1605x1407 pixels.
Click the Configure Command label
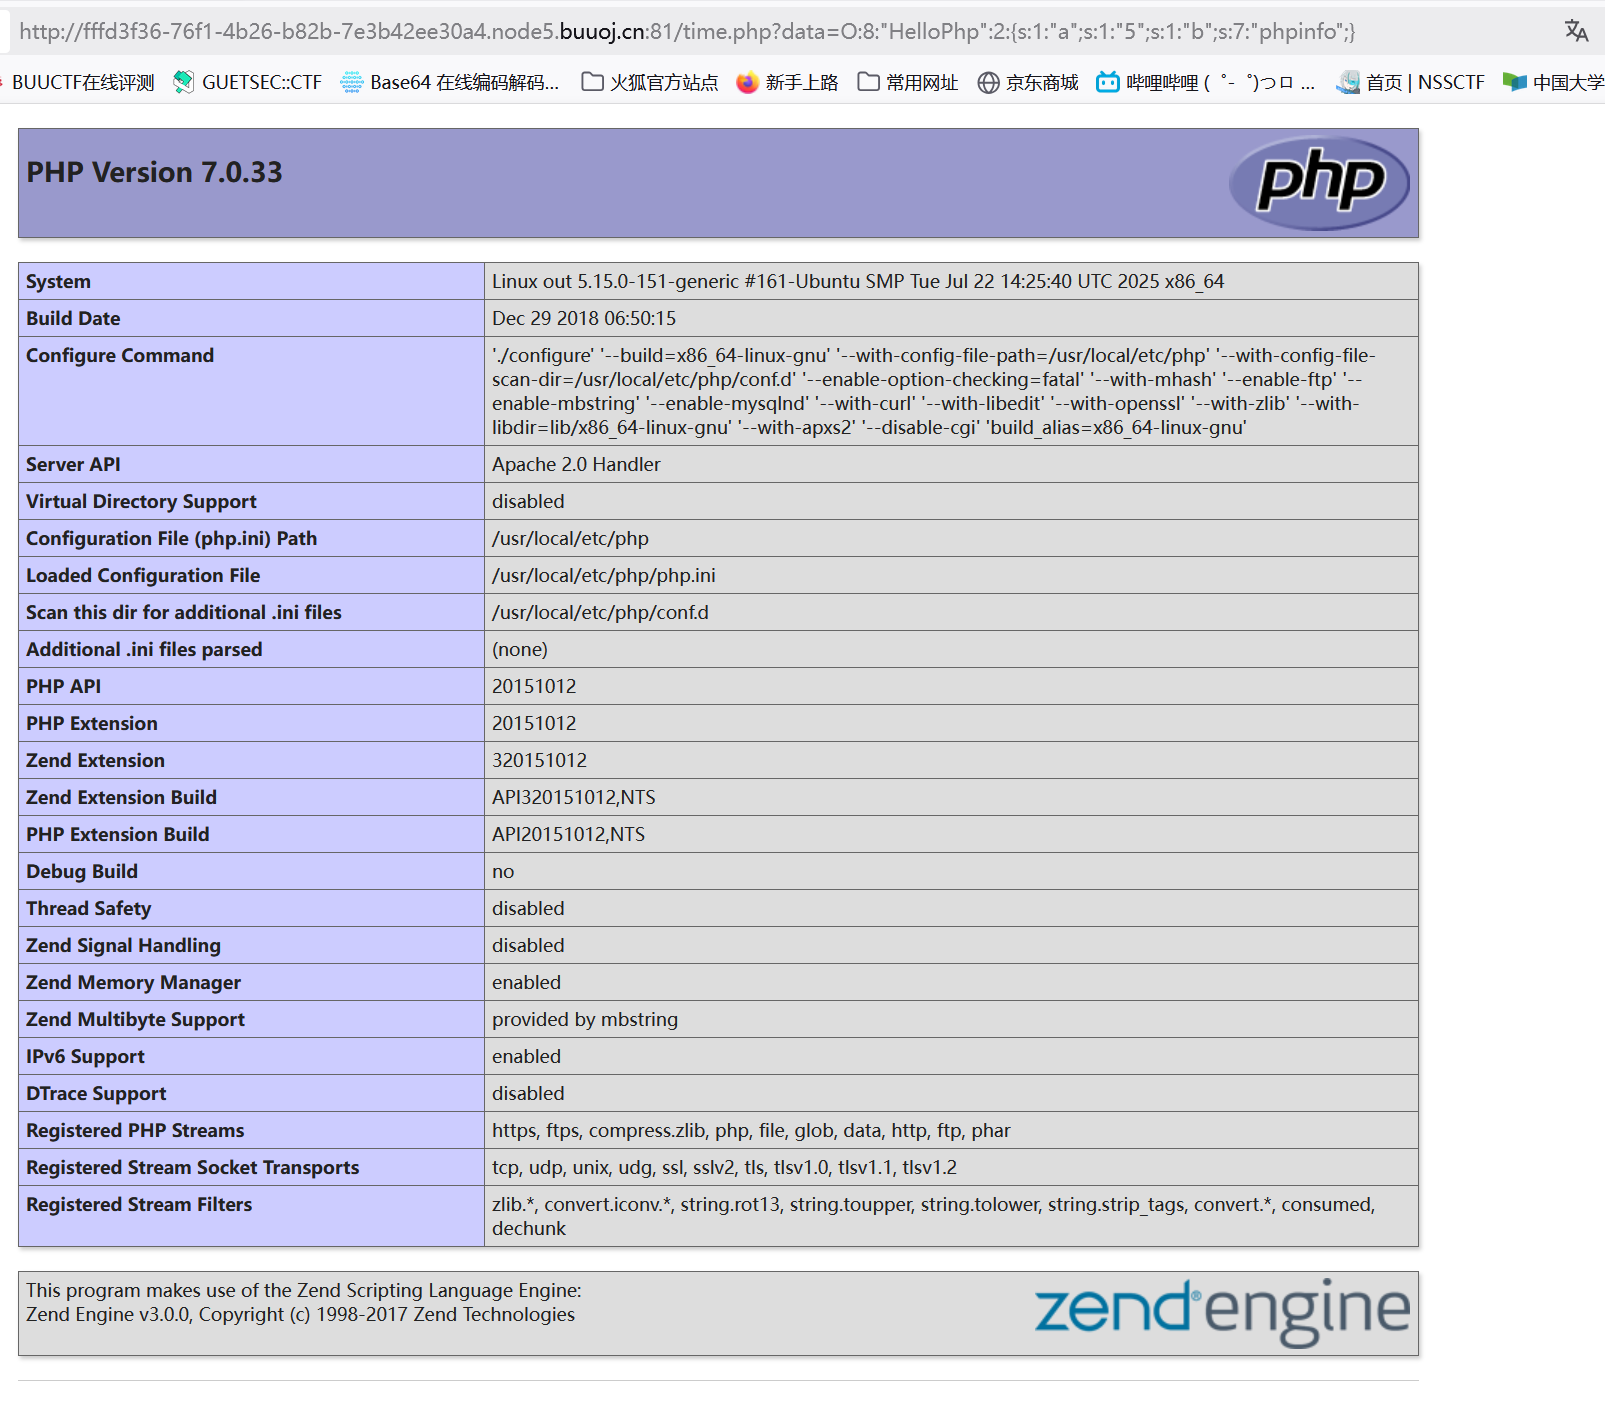click(x=120, y=355)
